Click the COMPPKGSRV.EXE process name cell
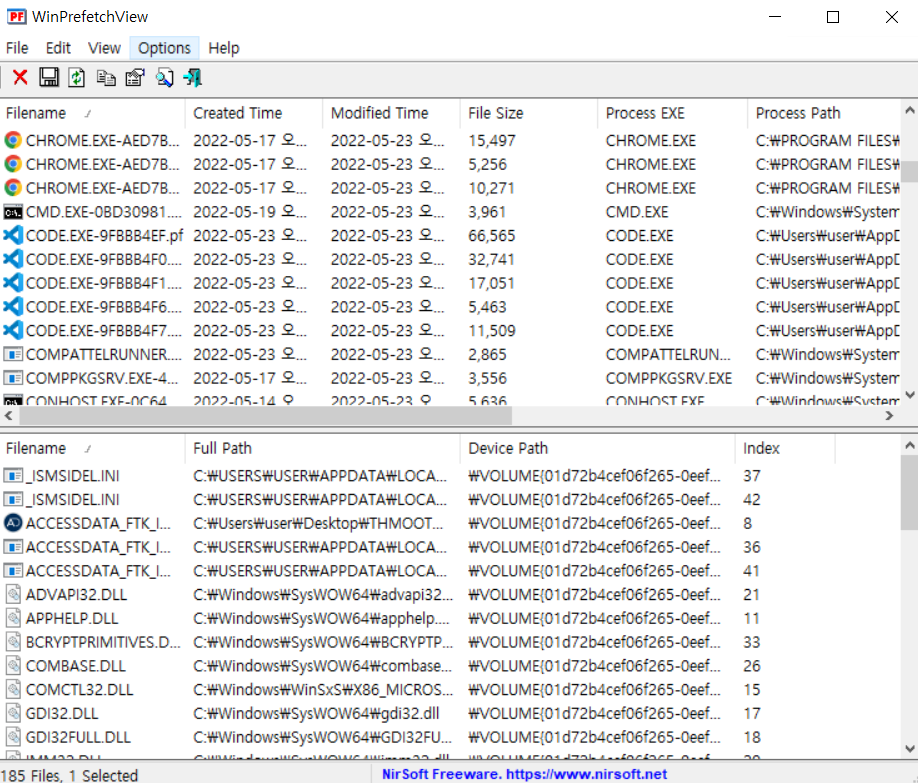The height and width of the screenshot is (783, 918). point(669,378)
